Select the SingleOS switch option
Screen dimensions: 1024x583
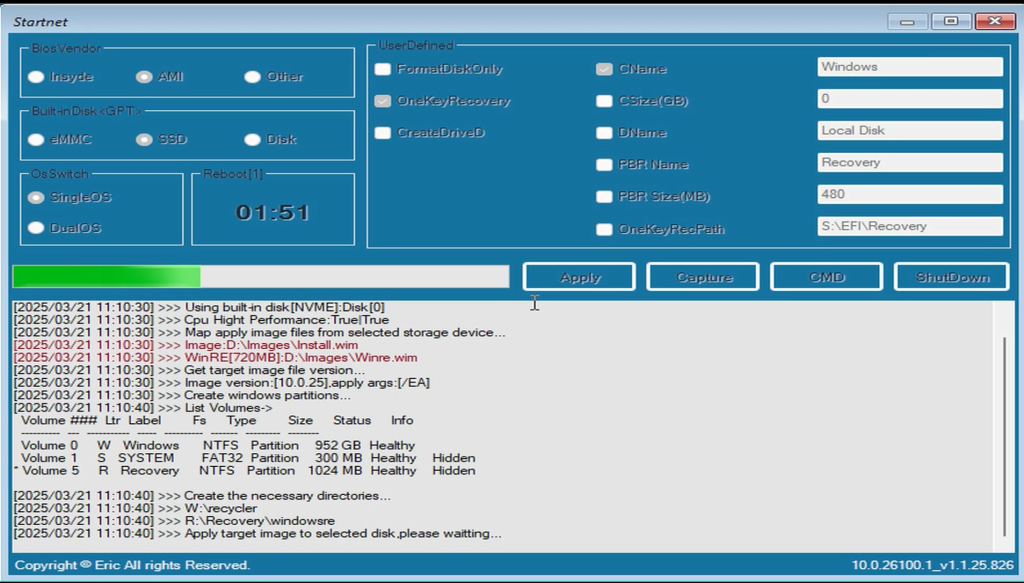click(x=37, y=198)
